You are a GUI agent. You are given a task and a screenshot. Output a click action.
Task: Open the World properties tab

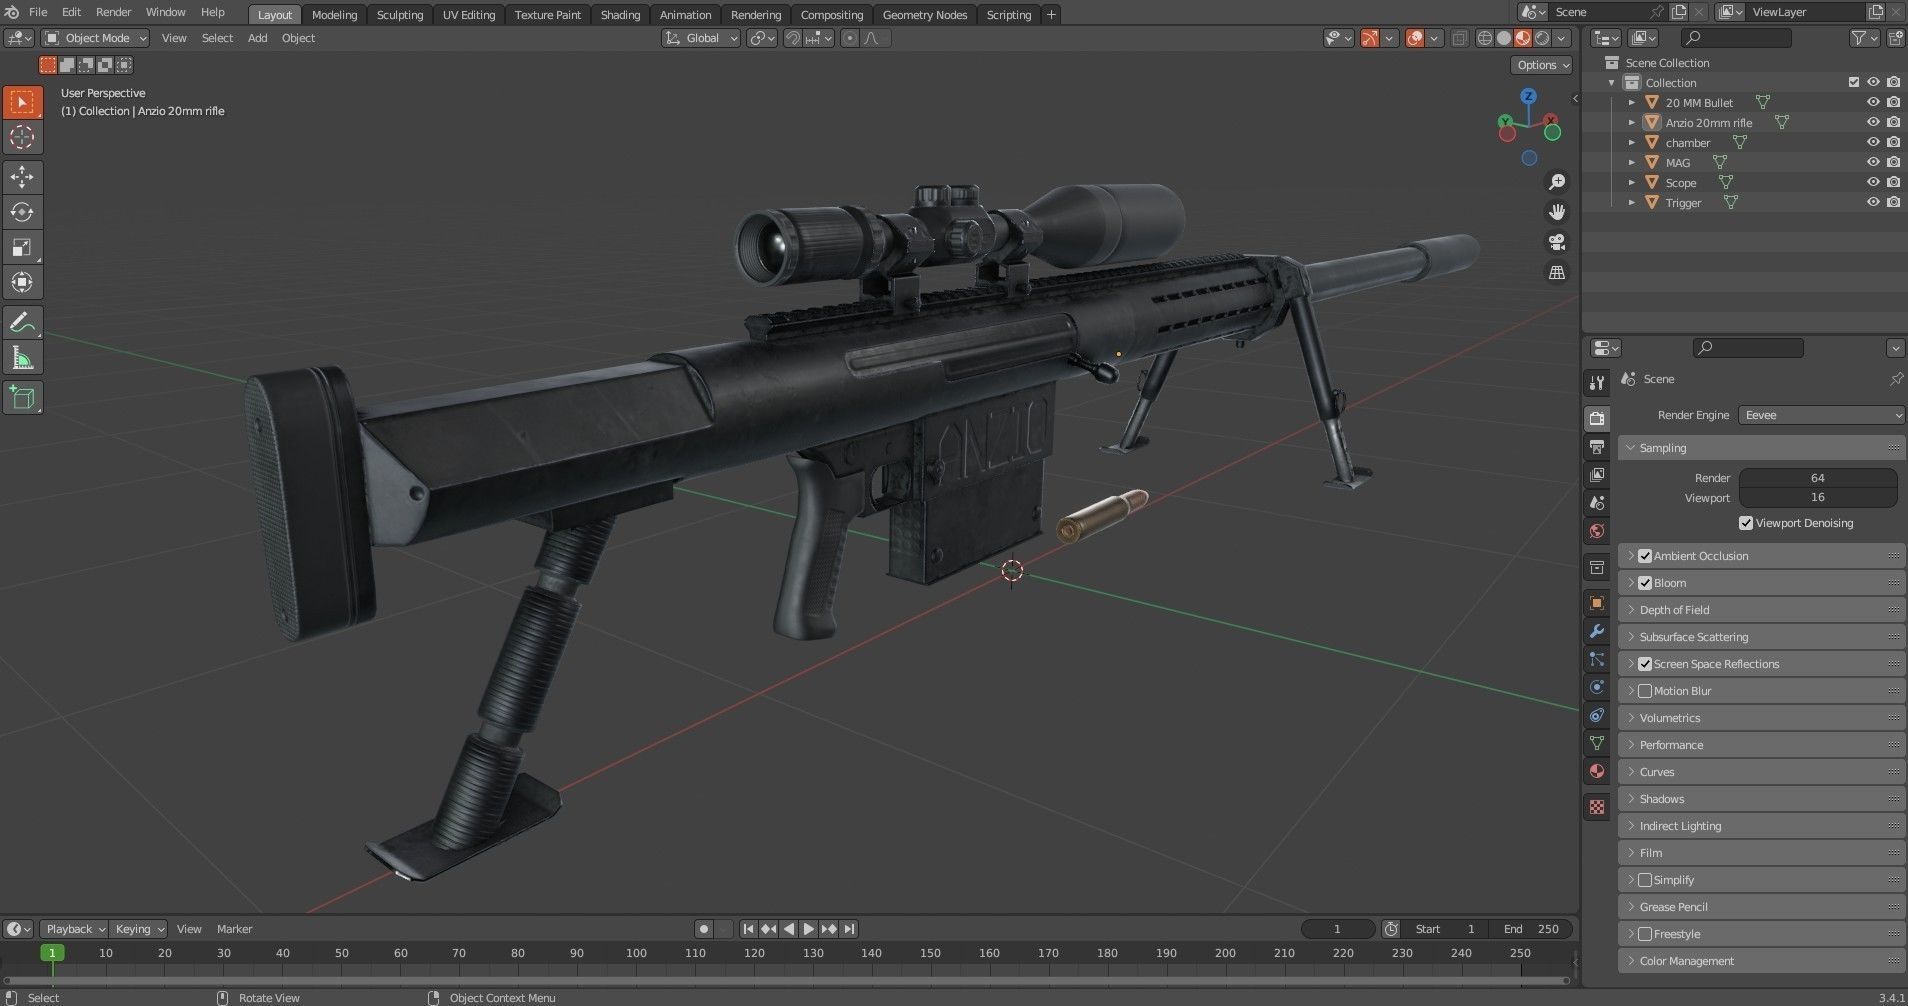click(1597, 531)
